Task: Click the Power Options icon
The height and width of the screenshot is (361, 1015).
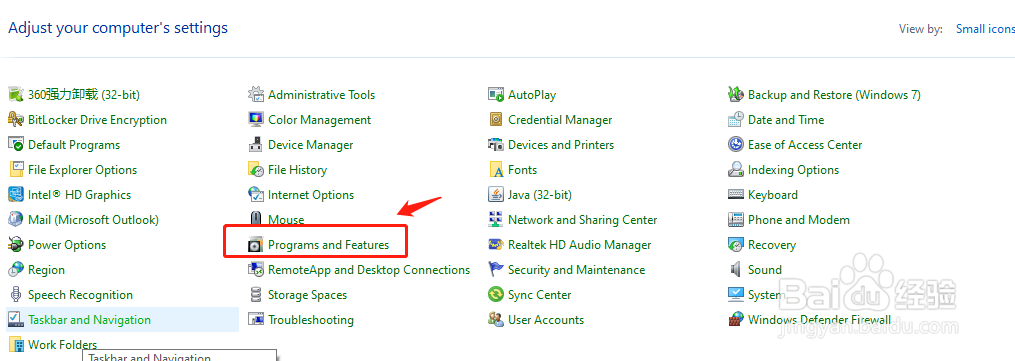Action: click(x=16, y=245)
